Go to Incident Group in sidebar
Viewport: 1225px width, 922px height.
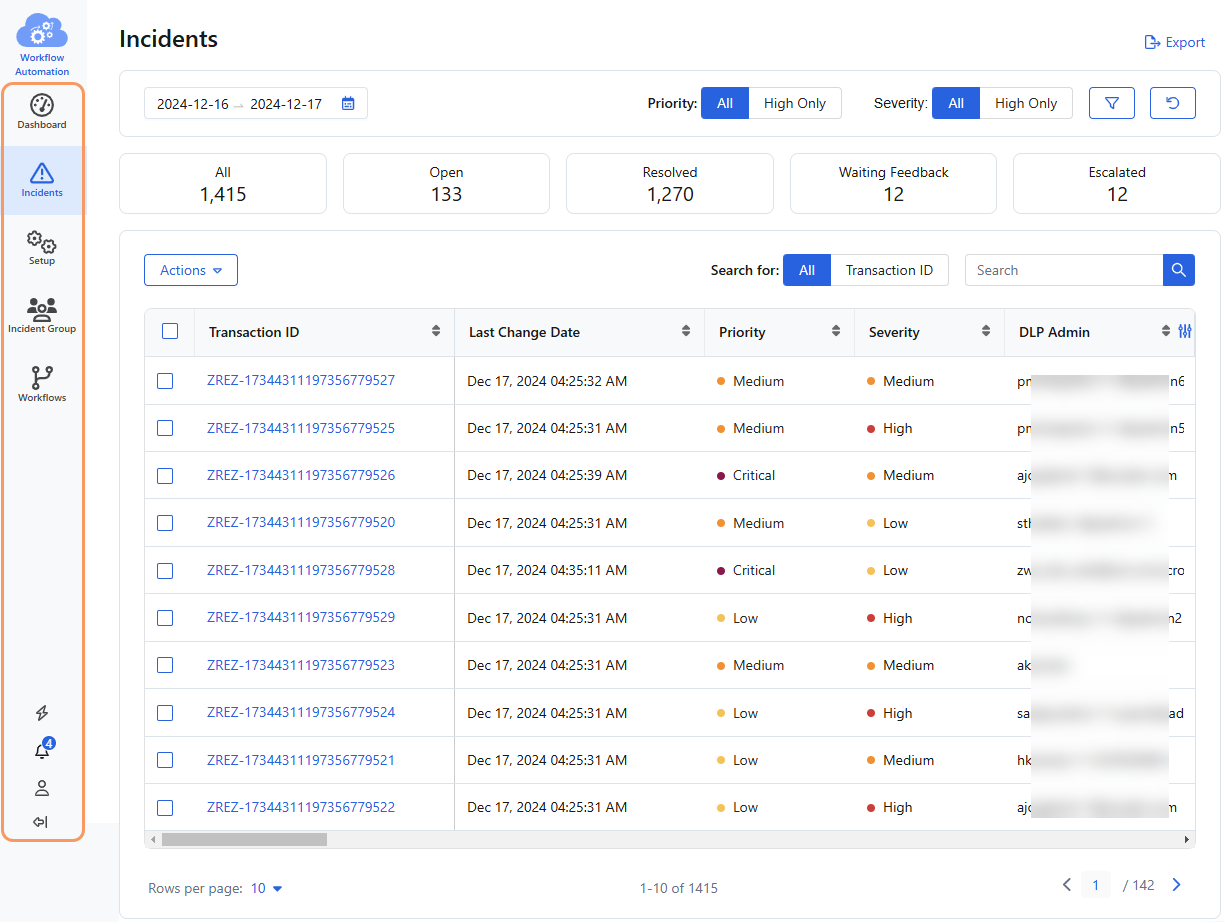pos(42,314)
